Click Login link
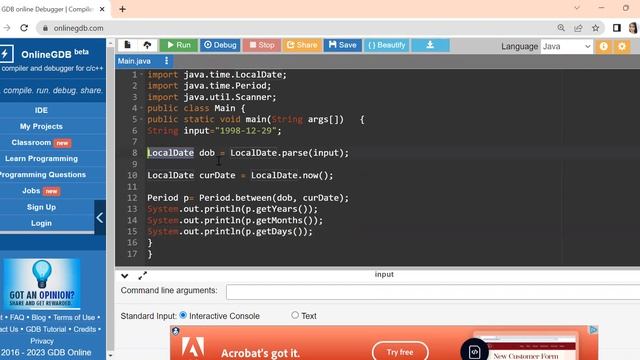This screenshot has height=360, width=640. tap(41, 223)
